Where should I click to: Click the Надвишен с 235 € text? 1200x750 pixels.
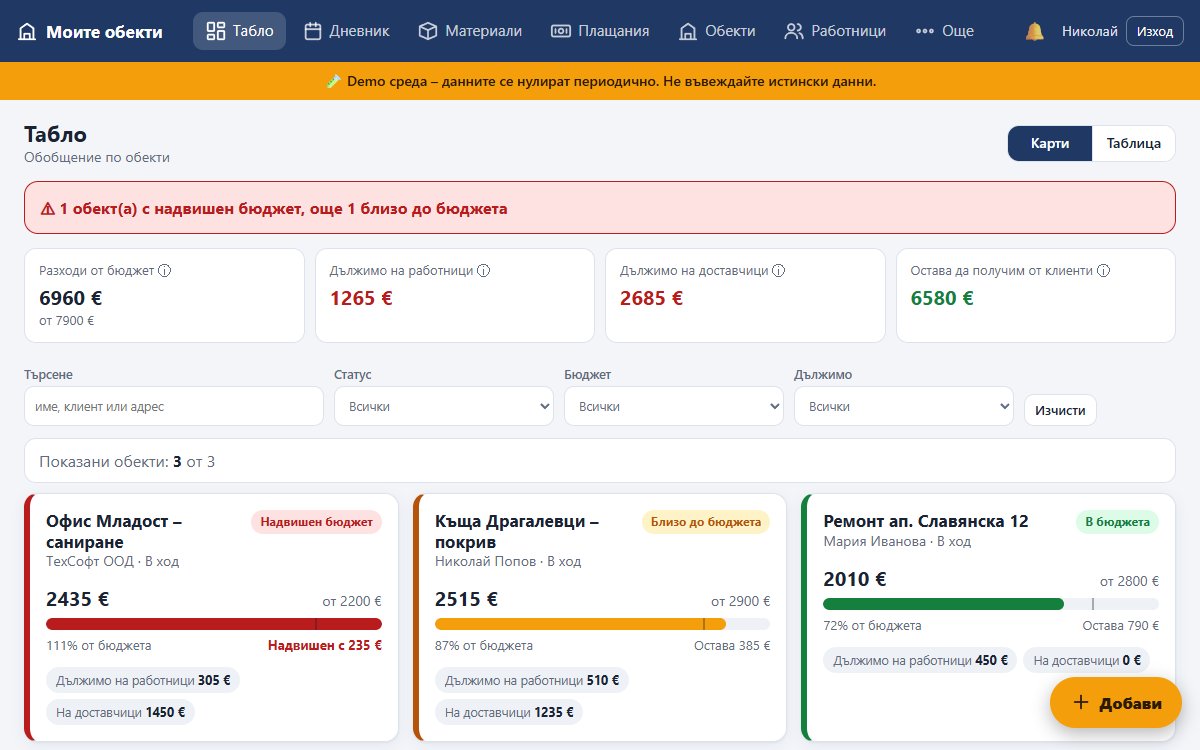[325, 646]
